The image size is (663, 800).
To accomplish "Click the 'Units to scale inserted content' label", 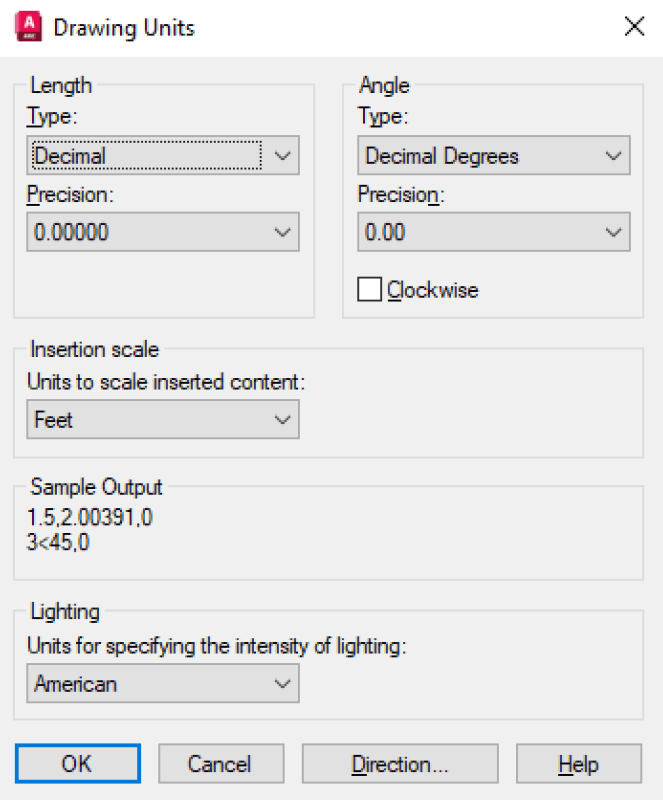I will click(166, 381).
